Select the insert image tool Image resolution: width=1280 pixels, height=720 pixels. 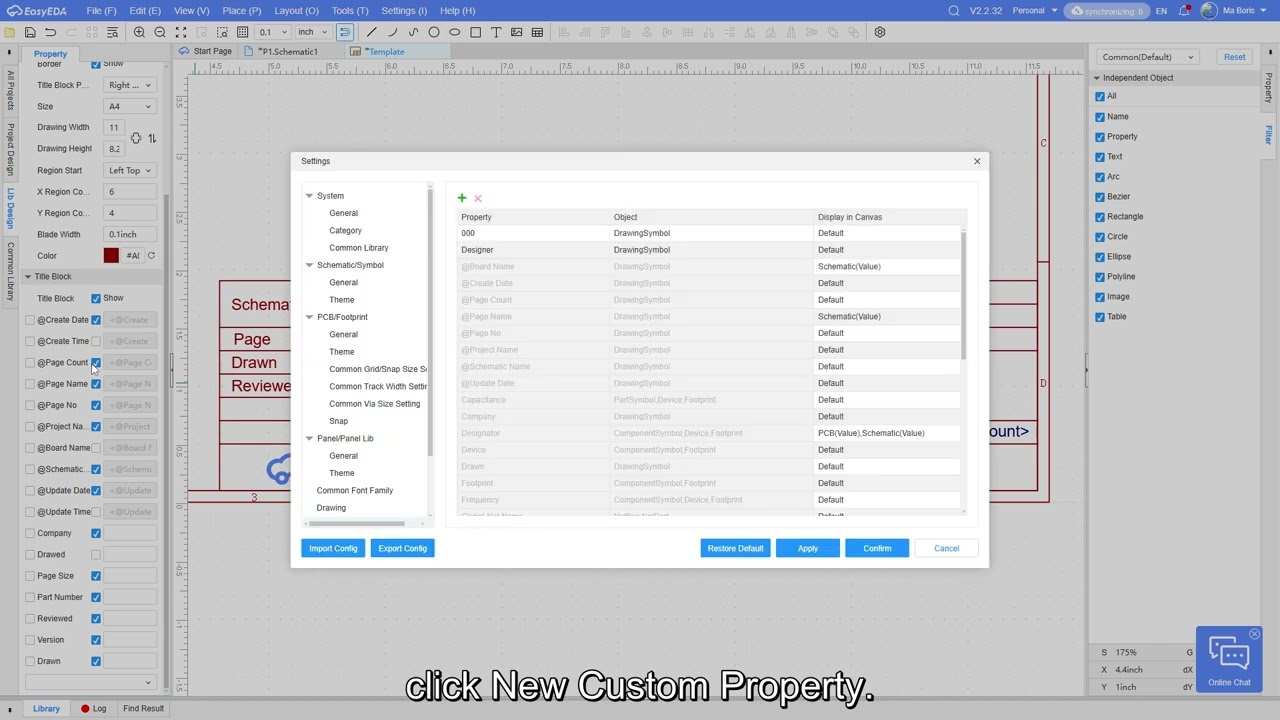516,32
